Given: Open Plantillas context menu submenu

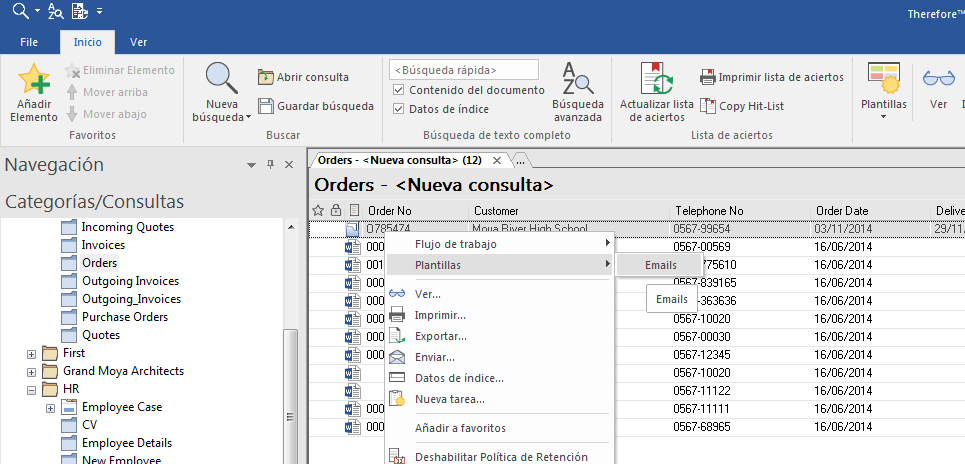Looking at the screenshot, I should pyautogui.click(x=500, y=265).
